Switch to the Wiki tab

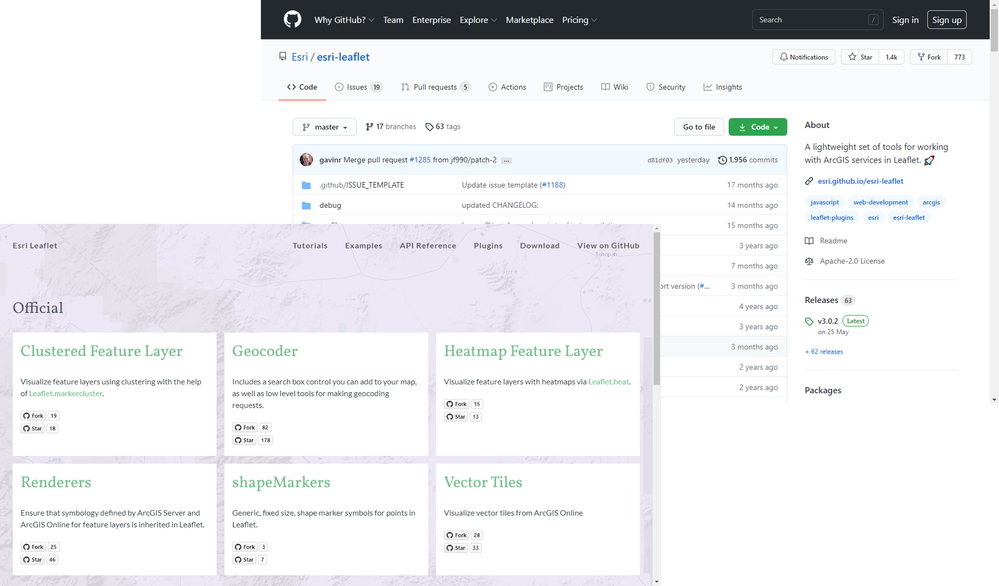click(615, 87)
